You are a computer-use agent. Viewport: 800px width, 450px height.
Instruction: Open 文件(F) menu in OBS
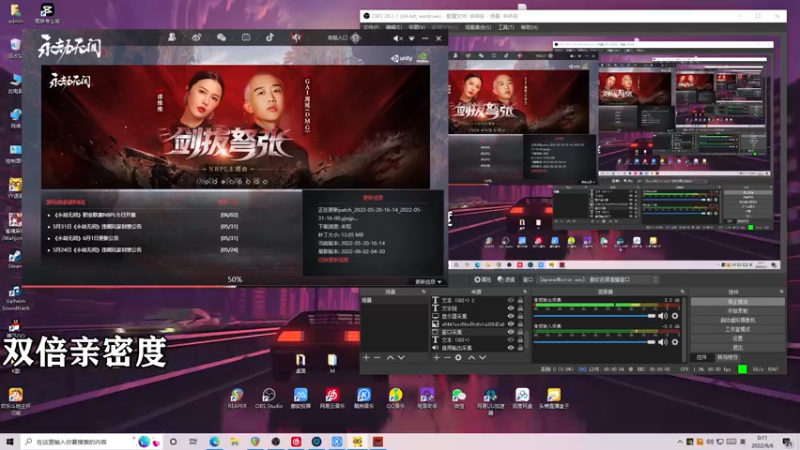click(x=371, y=27)
